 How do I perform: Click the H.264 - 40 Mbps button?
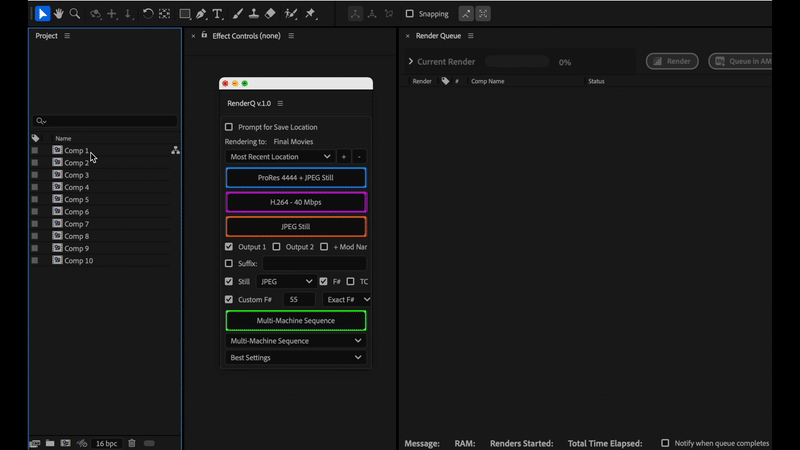(x=296, y=202)
